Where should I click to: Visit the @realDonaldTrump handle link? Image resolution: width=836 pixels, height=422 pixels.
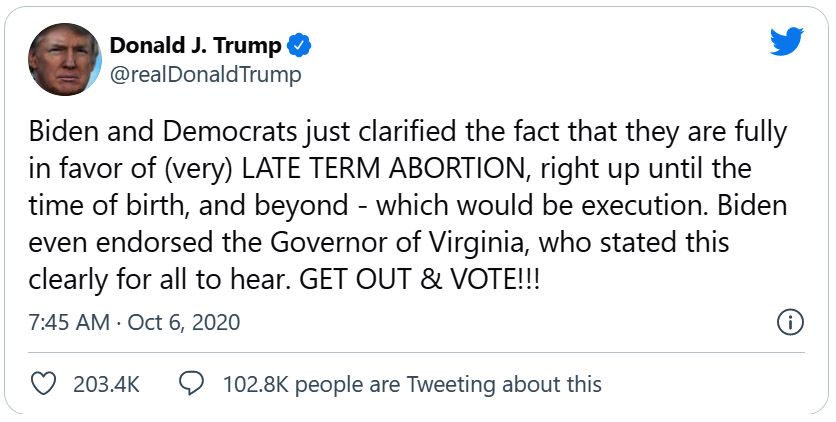point(205,75)
